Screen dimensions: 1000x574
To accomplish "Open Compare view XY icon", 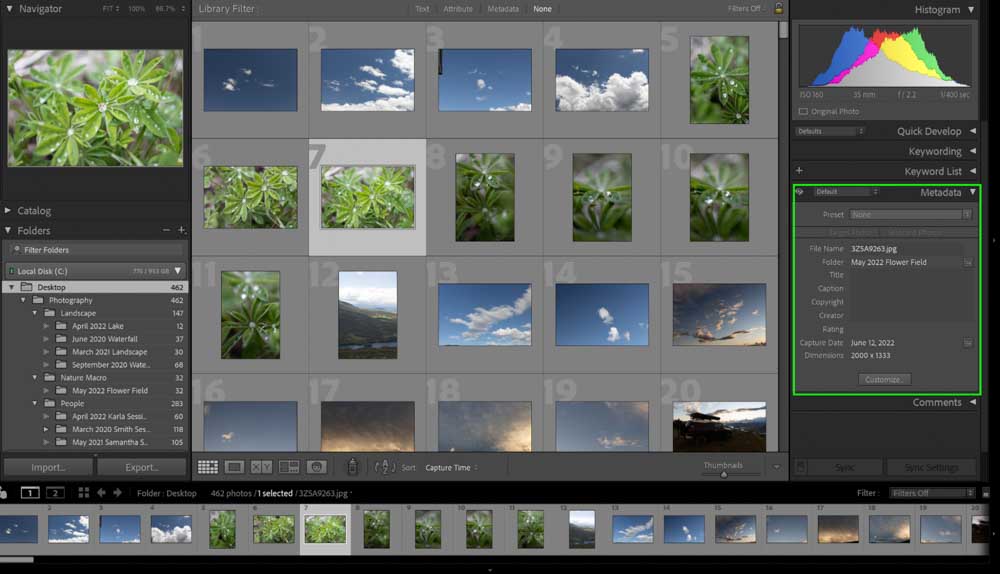I will (x=261, y=467).
